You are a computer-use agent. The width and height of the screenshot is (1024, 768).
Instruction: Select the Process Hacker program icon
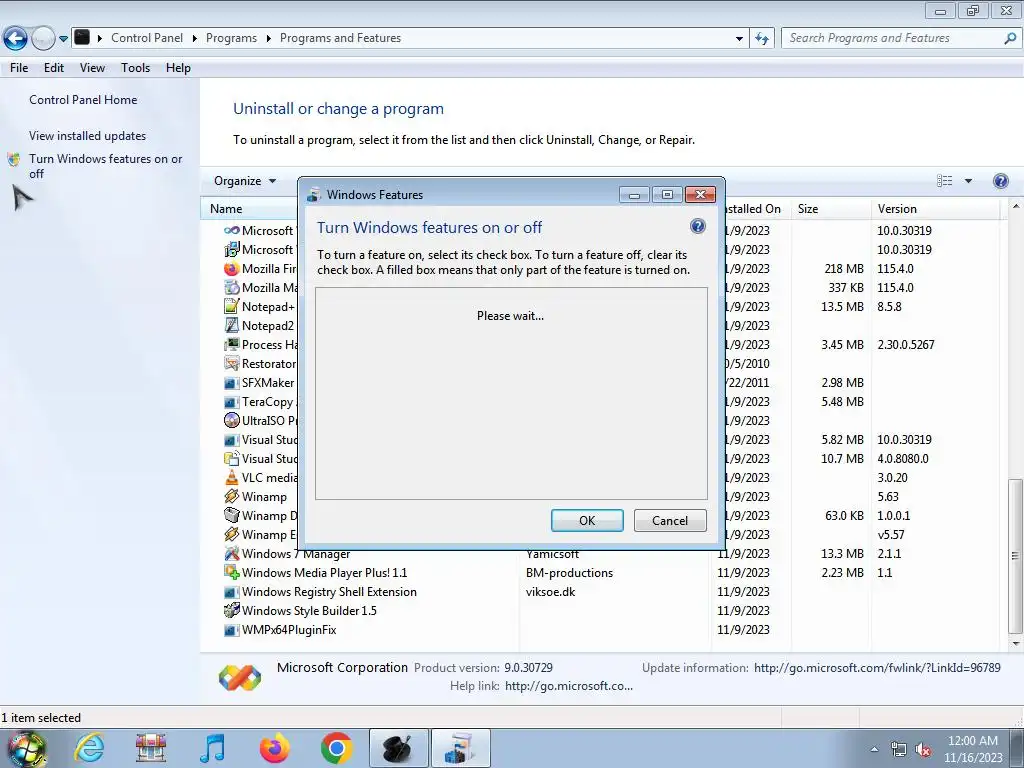[x=231, y=344]
